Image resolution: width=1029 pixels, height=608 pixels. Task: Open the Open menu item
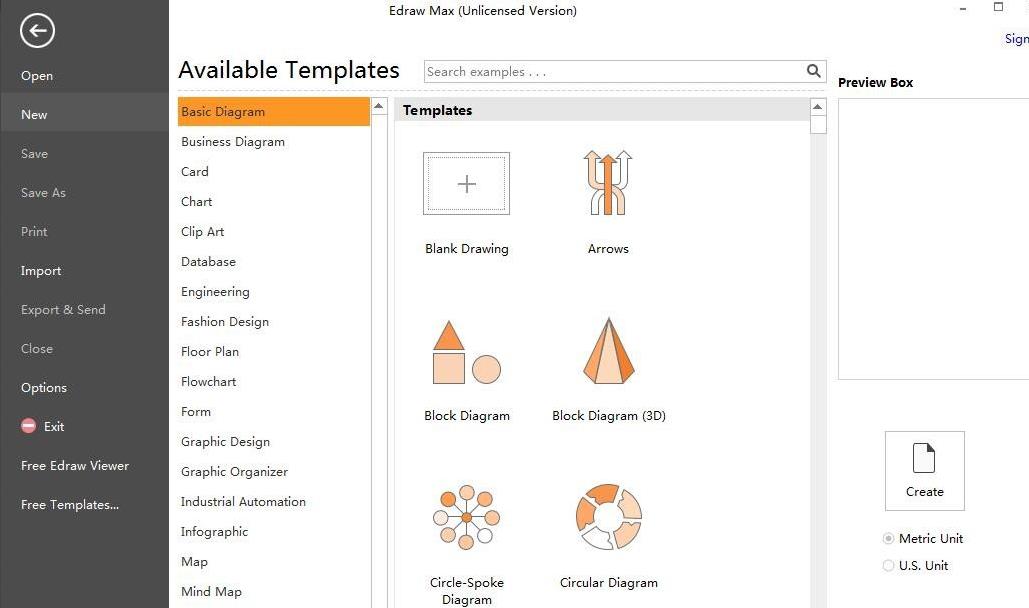tap(37, 76)
